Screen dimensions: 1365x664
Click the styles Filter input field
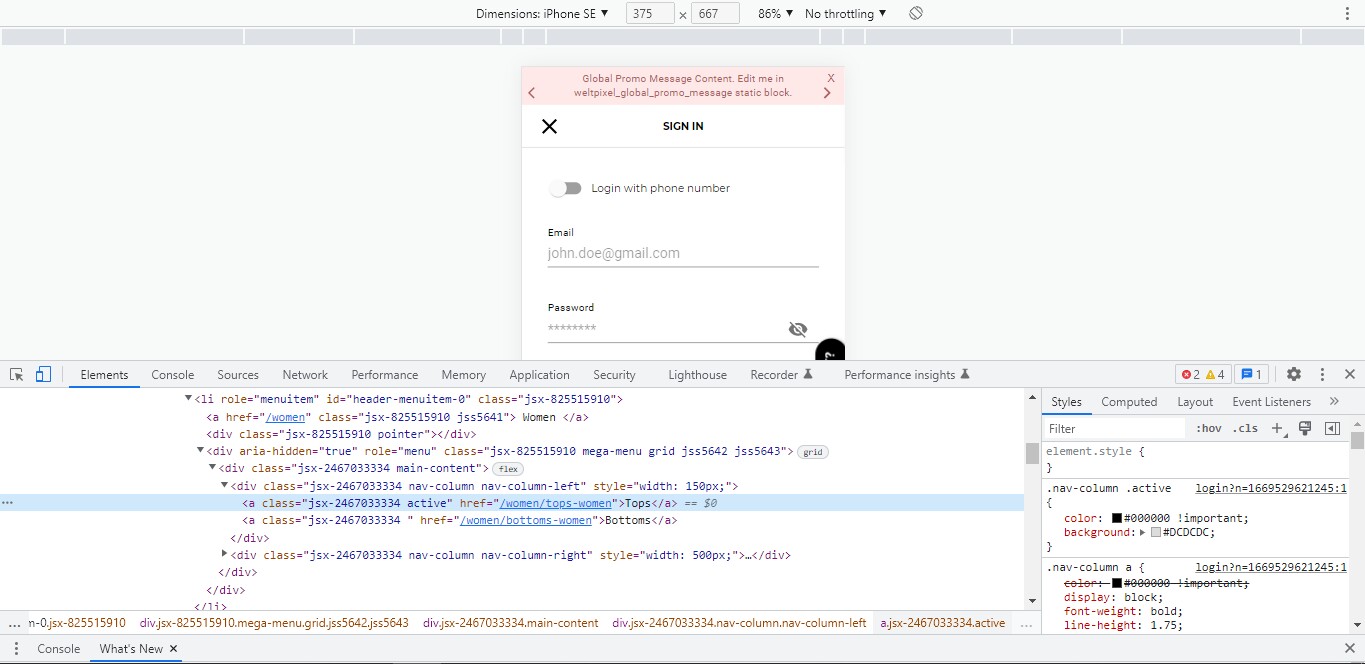(1110, 428)
